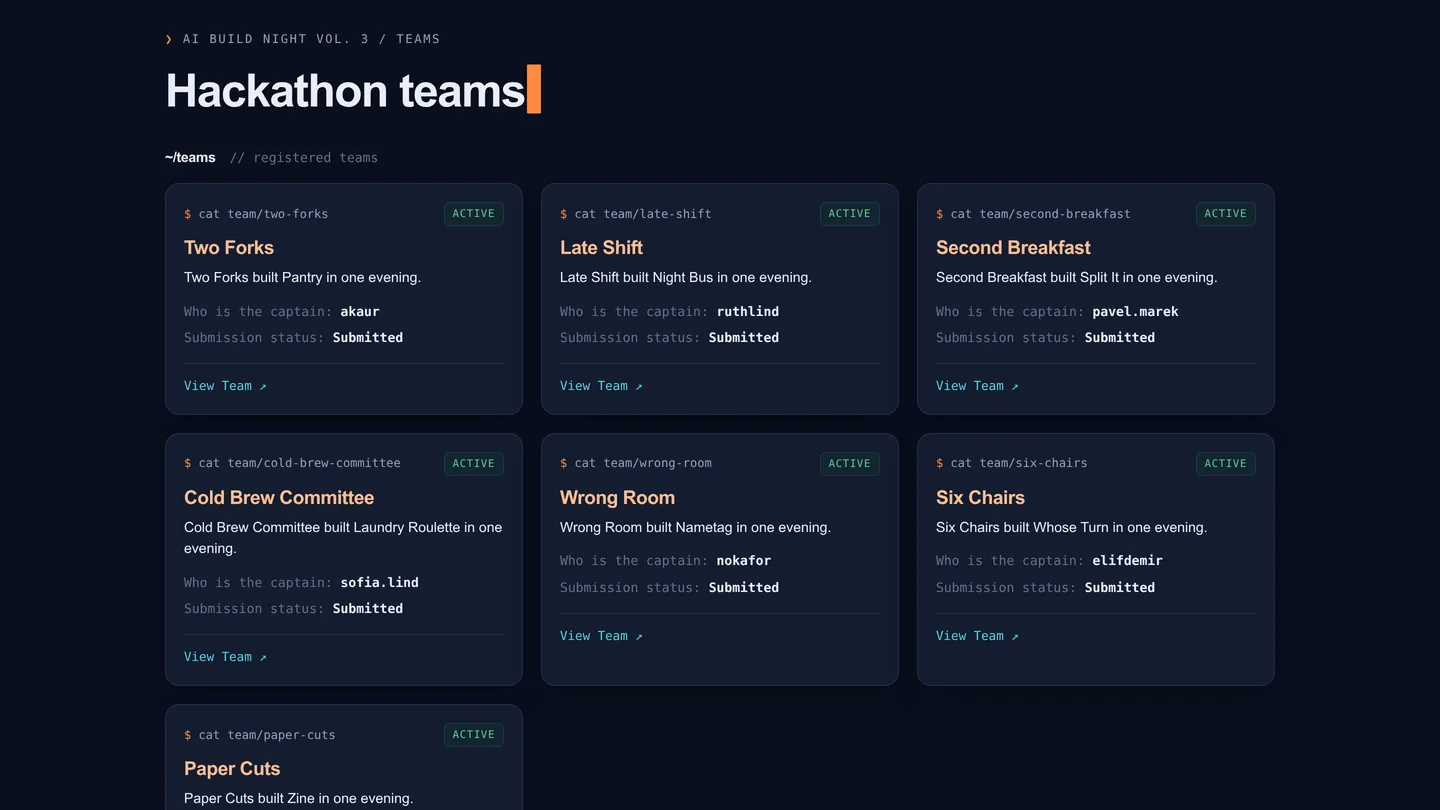This screenshot has height=810, width=1440.
Task: Open View Team link for Wrong Room
Action: [x=601, y=636]
